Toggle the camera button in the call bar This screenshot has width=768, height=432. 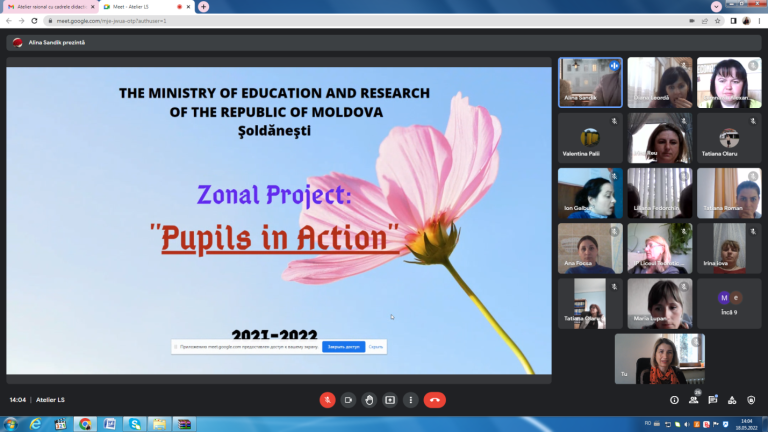coord(348,400)
